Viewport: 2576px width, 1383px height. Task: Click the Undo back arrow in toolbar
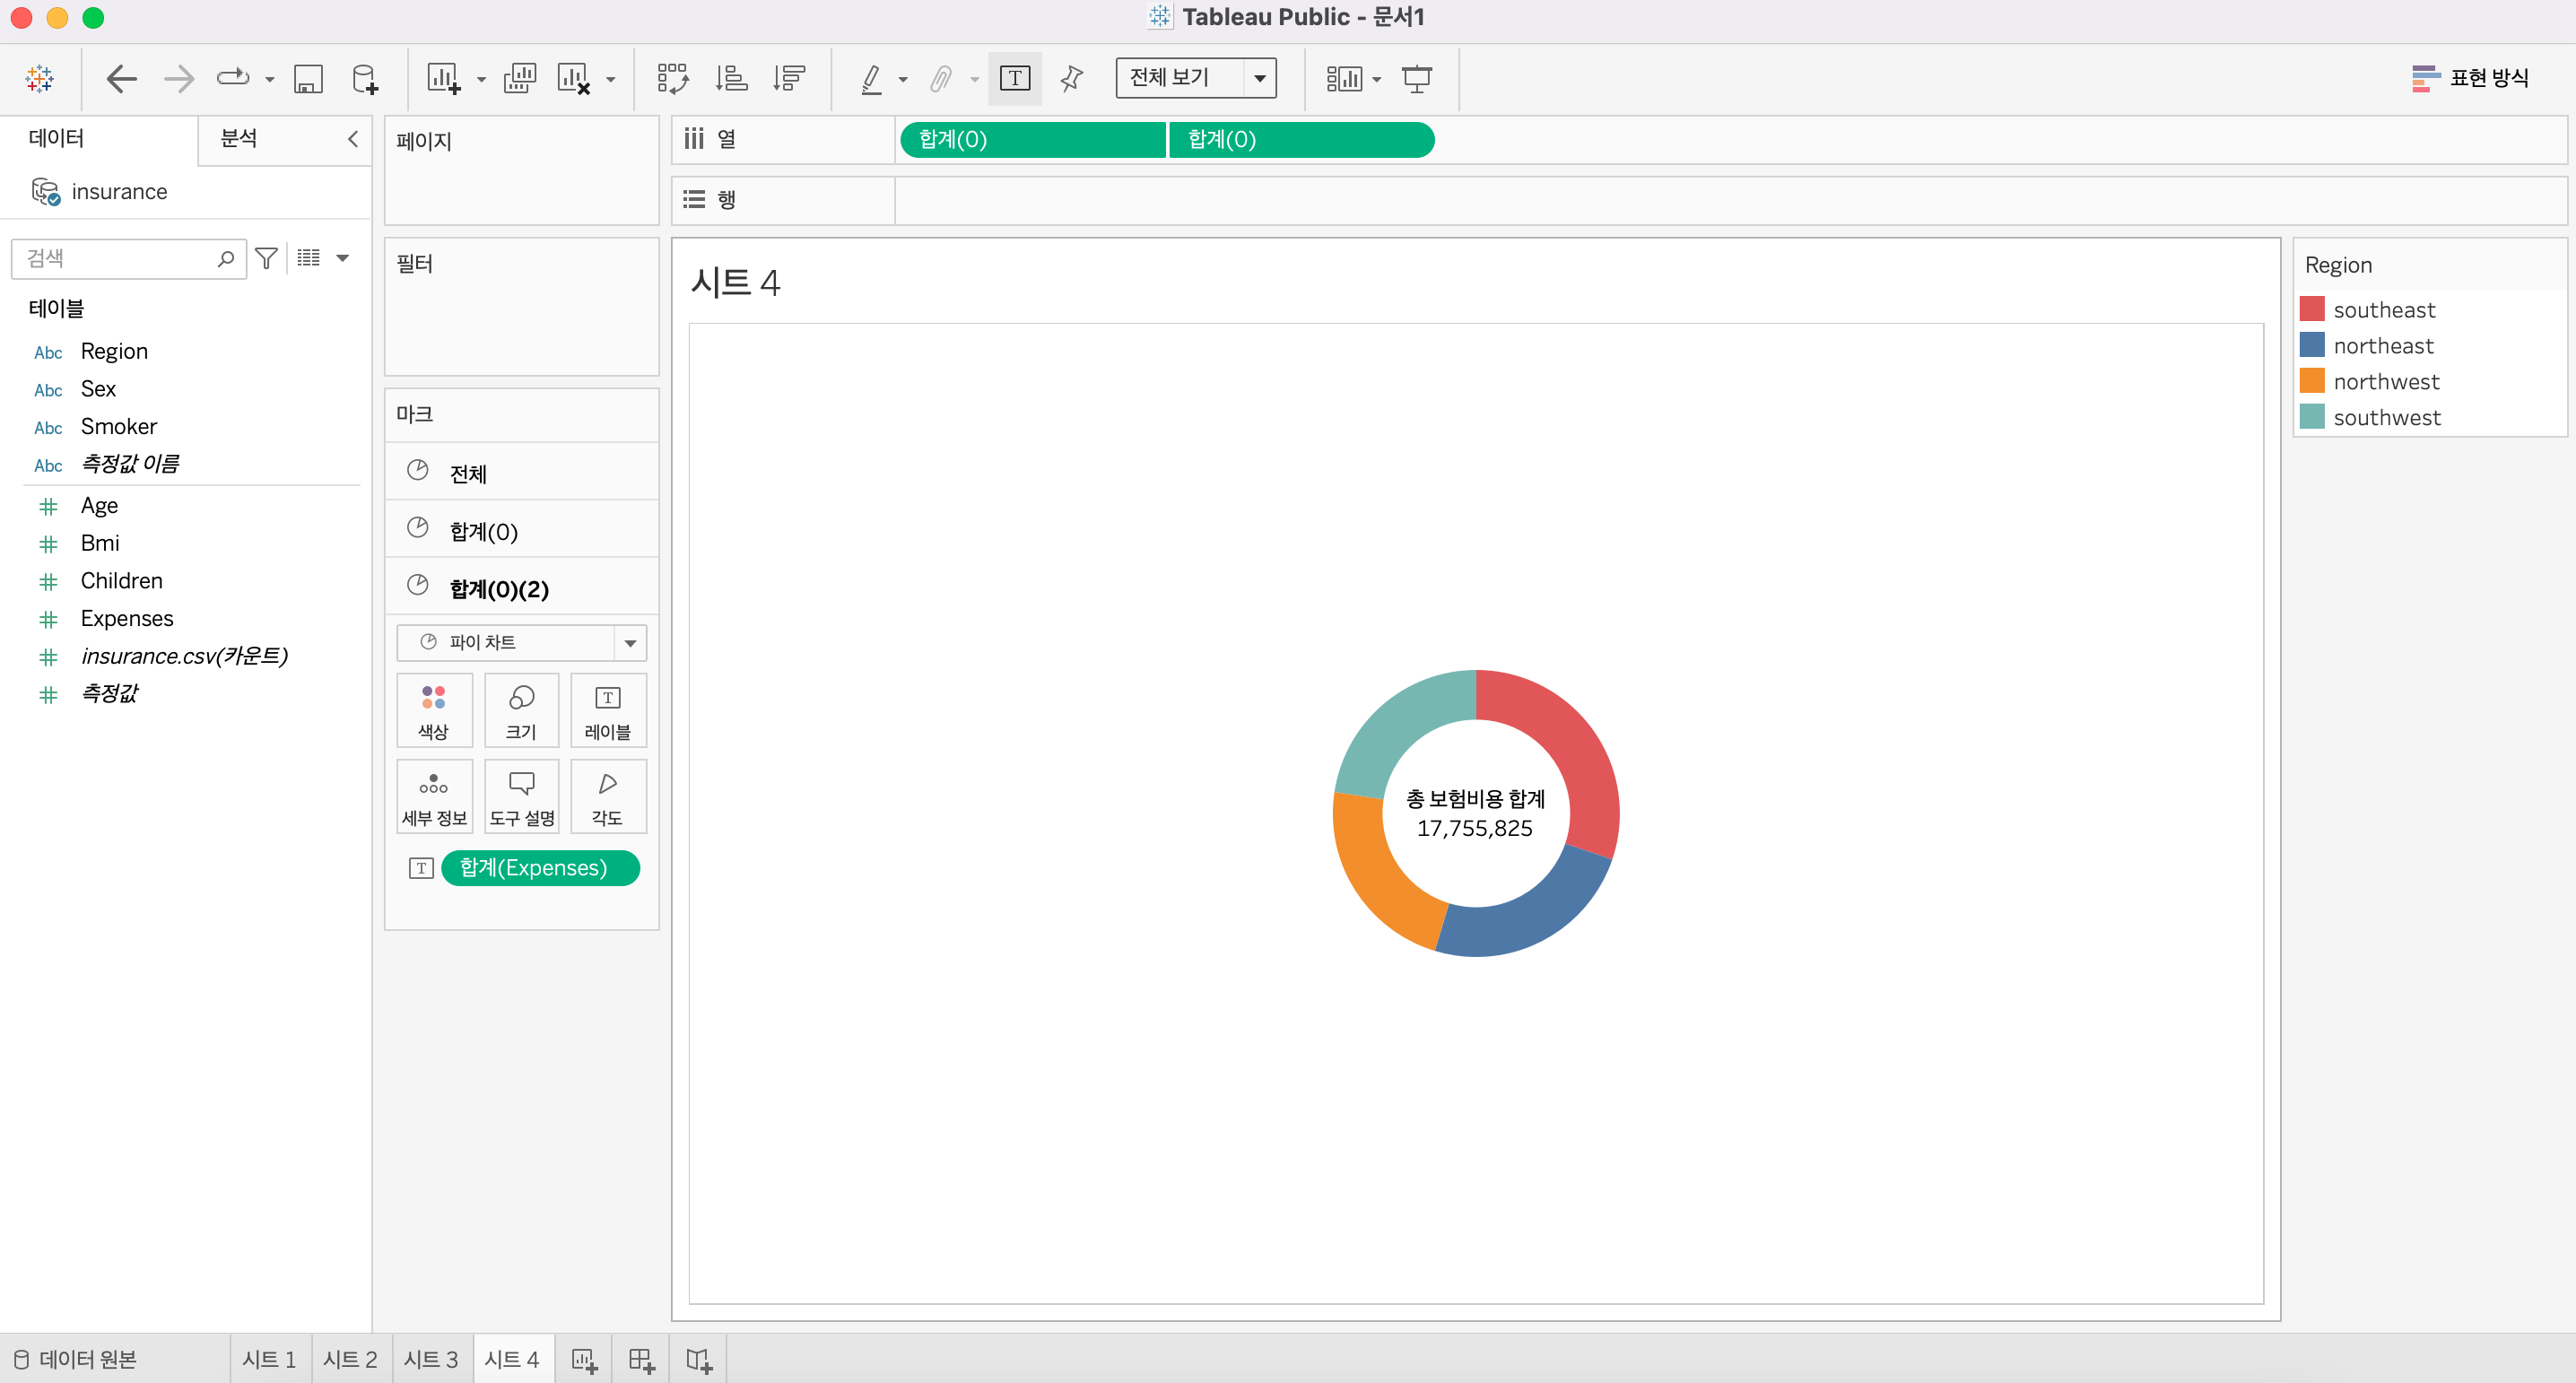click(x=121, y=78)
